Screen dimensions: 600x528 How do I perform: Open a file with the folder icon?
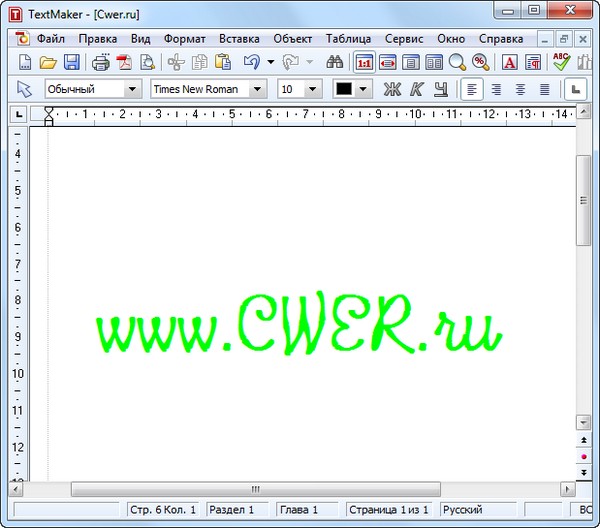tap(48, 62)
